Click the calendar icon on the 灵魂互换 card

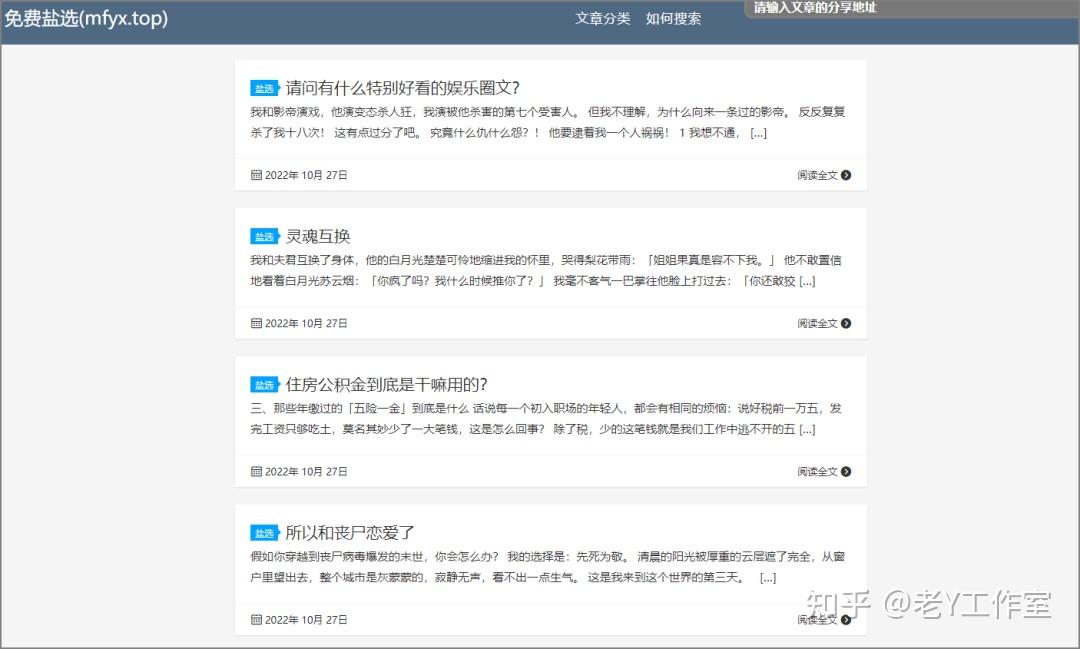(x=255, y=323)
